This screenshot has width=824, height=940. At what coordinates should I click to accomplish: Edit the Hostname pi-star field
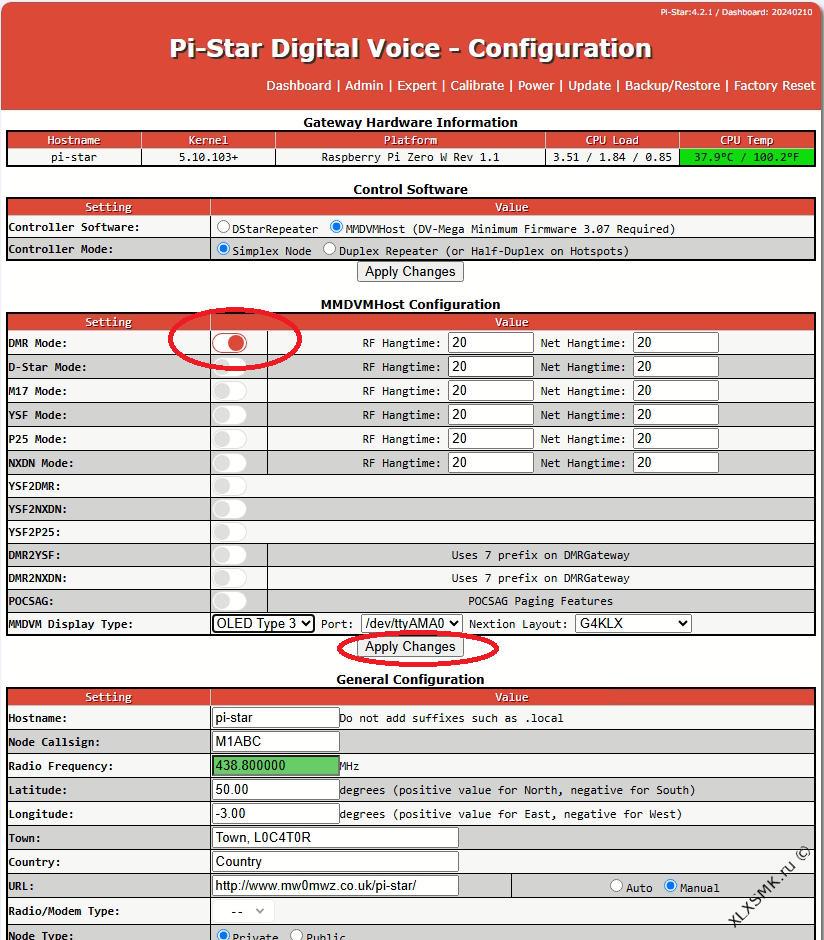click(276, 718)
